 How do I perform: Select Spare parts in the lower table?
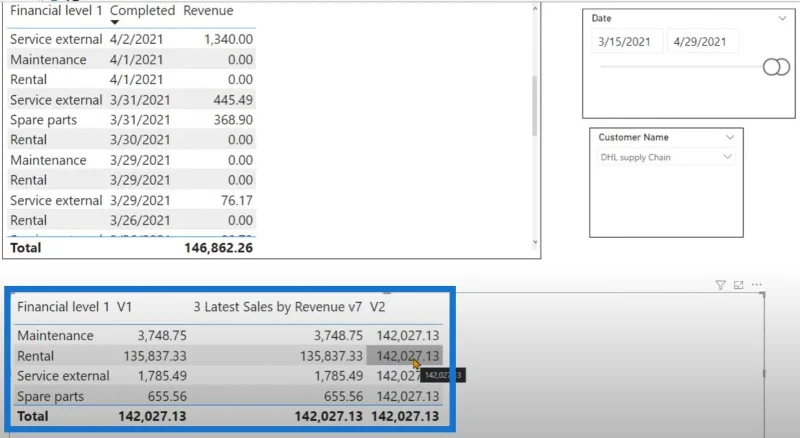51,396
